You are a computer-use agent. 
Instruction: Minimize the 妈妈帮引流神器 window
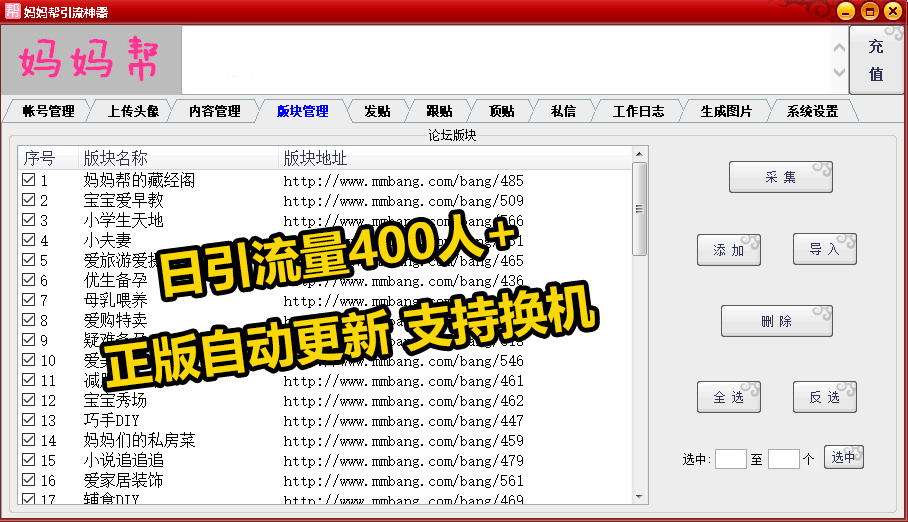pyautogui.click(x=846, y=11)
